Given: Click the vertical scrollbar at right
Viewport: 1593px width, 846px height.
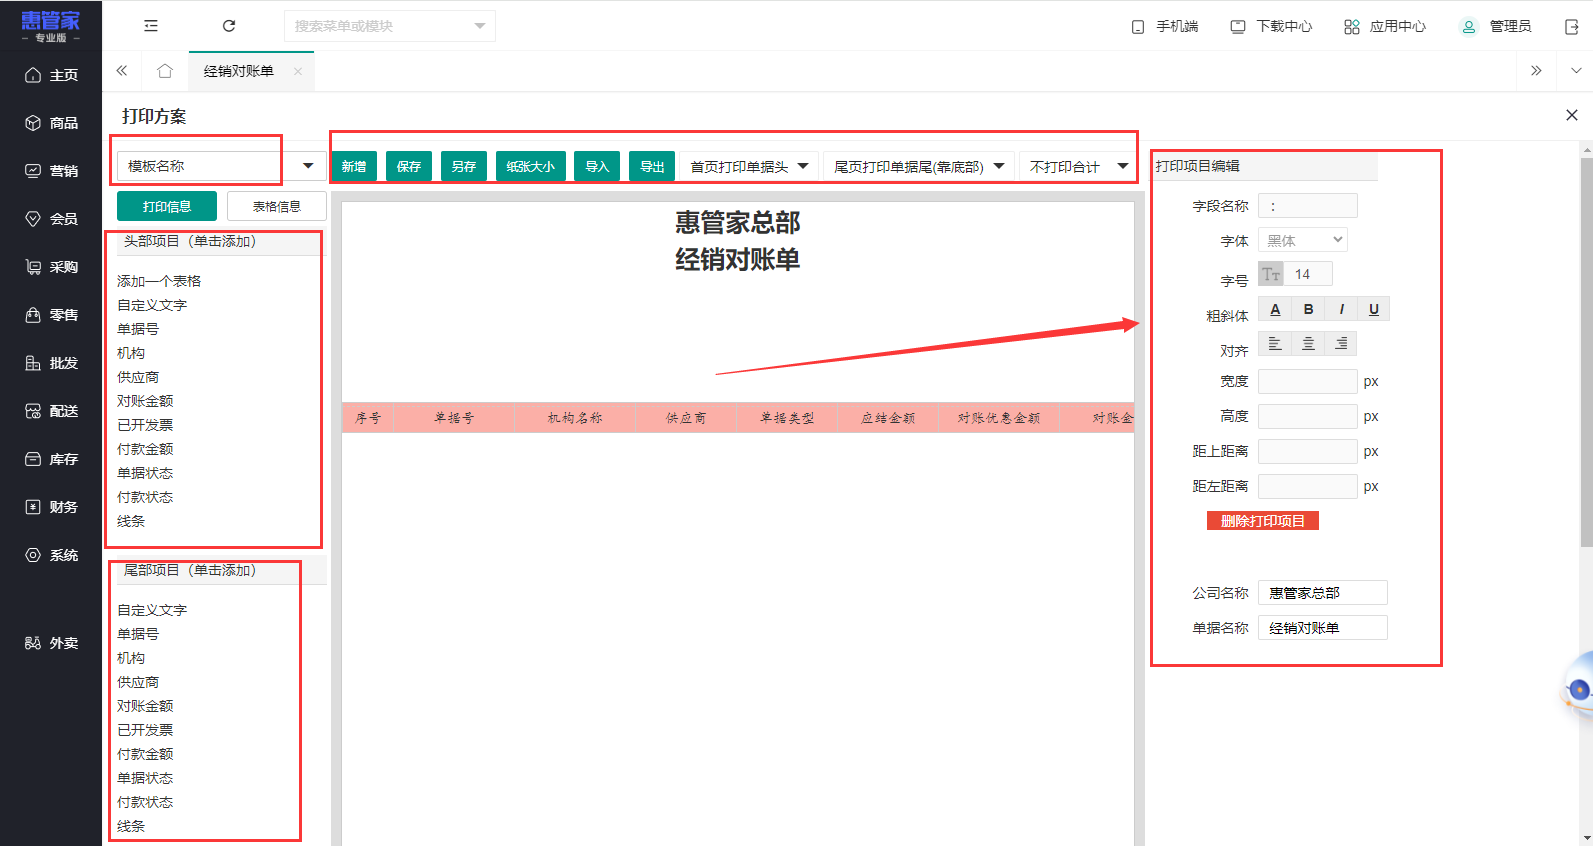Looking at the screenshot, I should [1586, 350].
